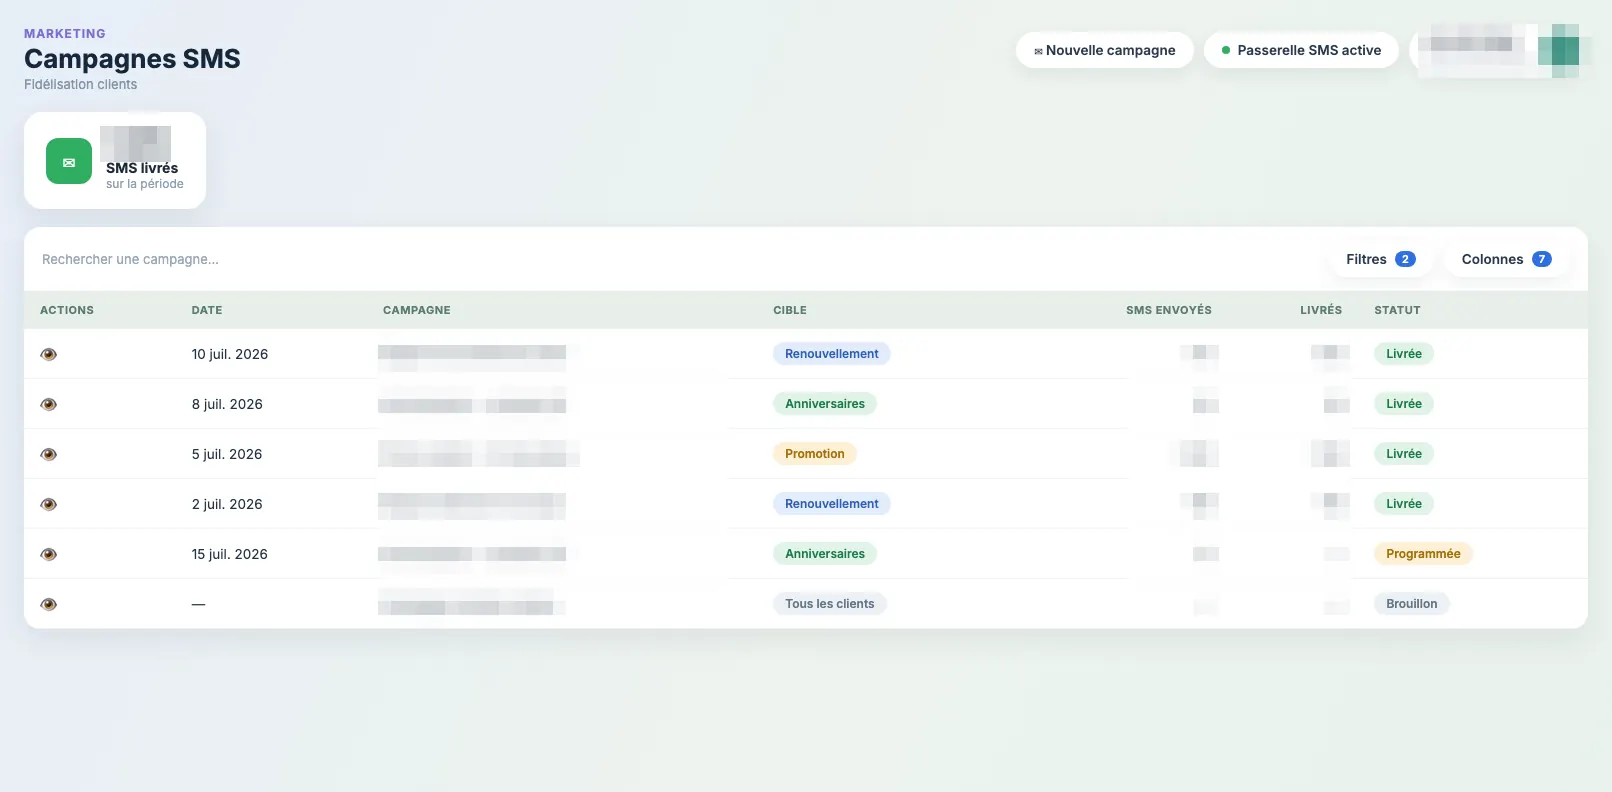1612x792 pixels.
Task: View details of the 10 juil. 2026 campaign
Action: [x=48, y=354]
